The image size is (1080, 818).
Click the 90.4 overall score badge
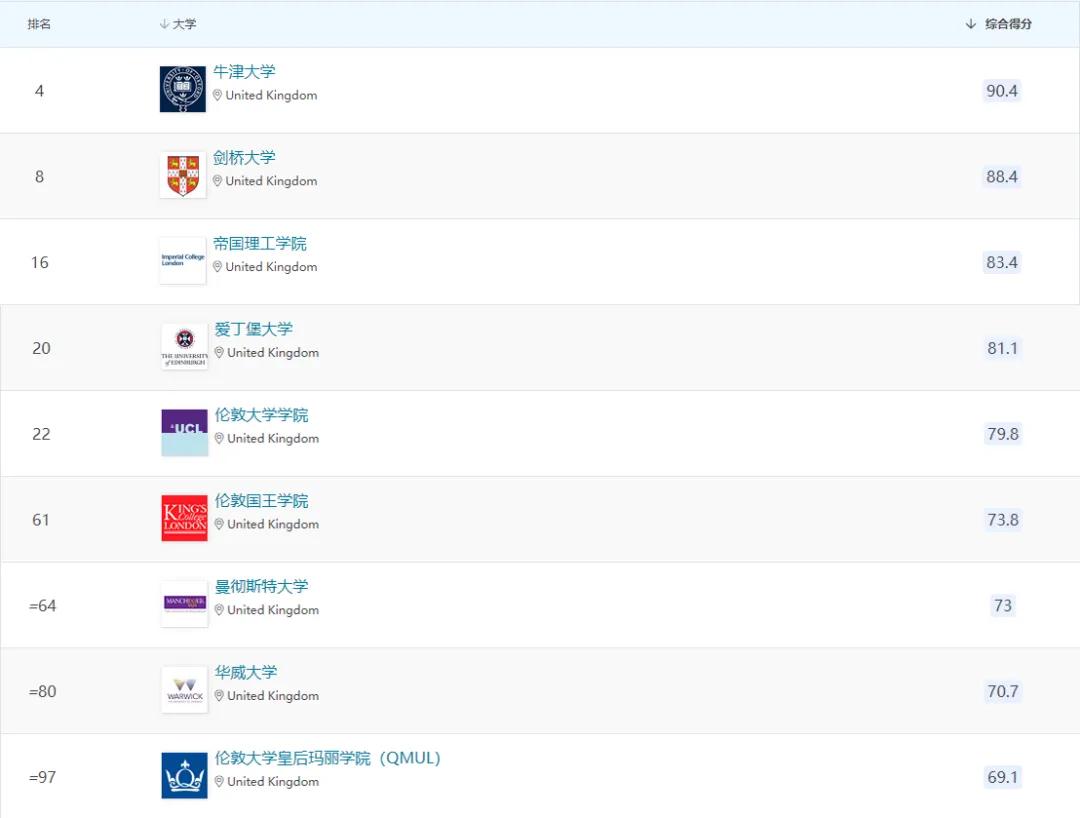pos(1001,91)
